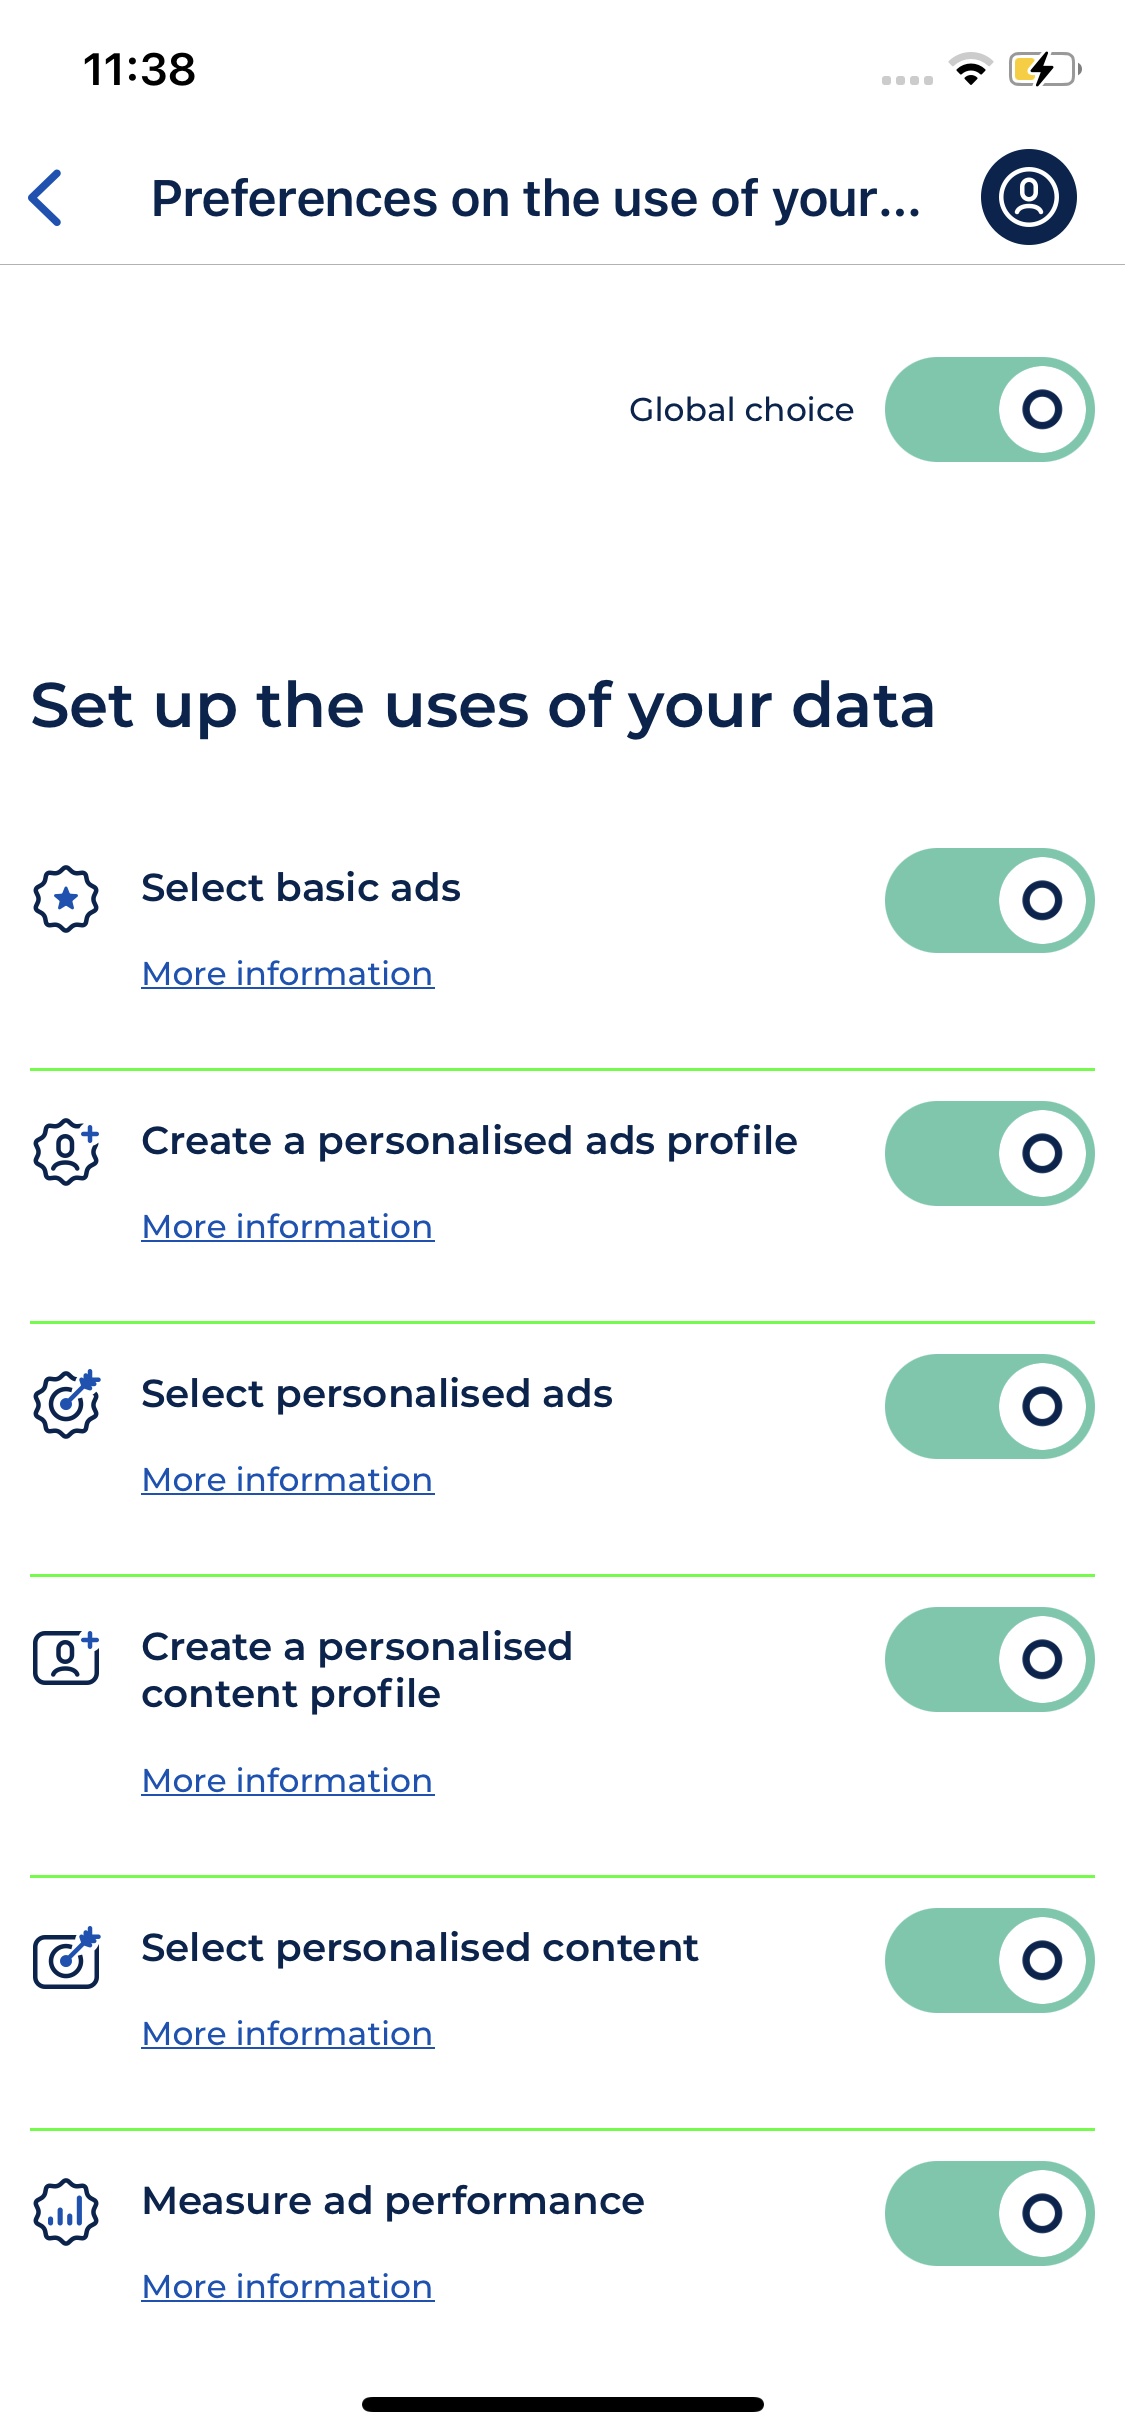Open the user profile avatar icon
Image resolution: width=1125 pixels, height=2436 pixels.
[x=1028, y=197]
